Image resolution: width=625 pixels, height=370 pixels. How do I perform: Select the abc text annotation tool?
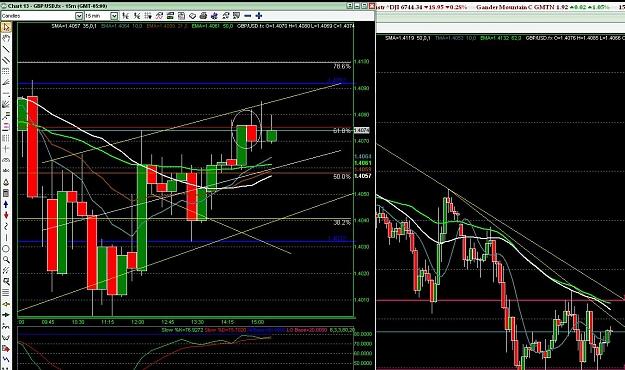click(x=6, y=171)
